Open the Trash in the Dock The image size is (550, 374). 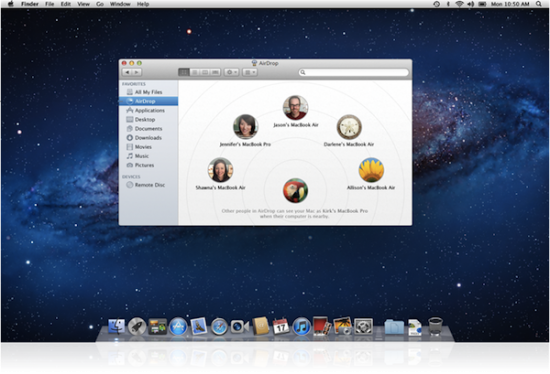435,326
